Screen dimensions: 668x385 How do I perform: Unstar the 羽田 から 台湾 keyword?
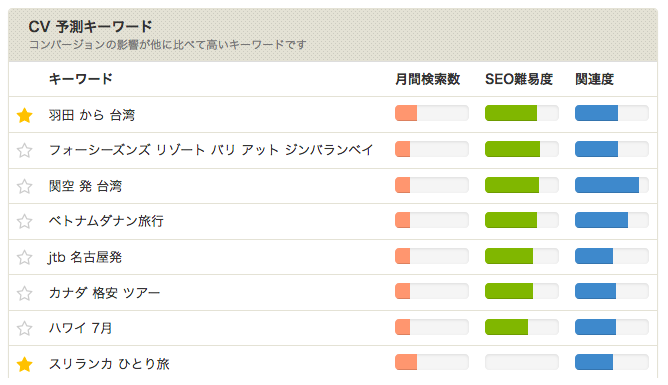click(25, 115)
